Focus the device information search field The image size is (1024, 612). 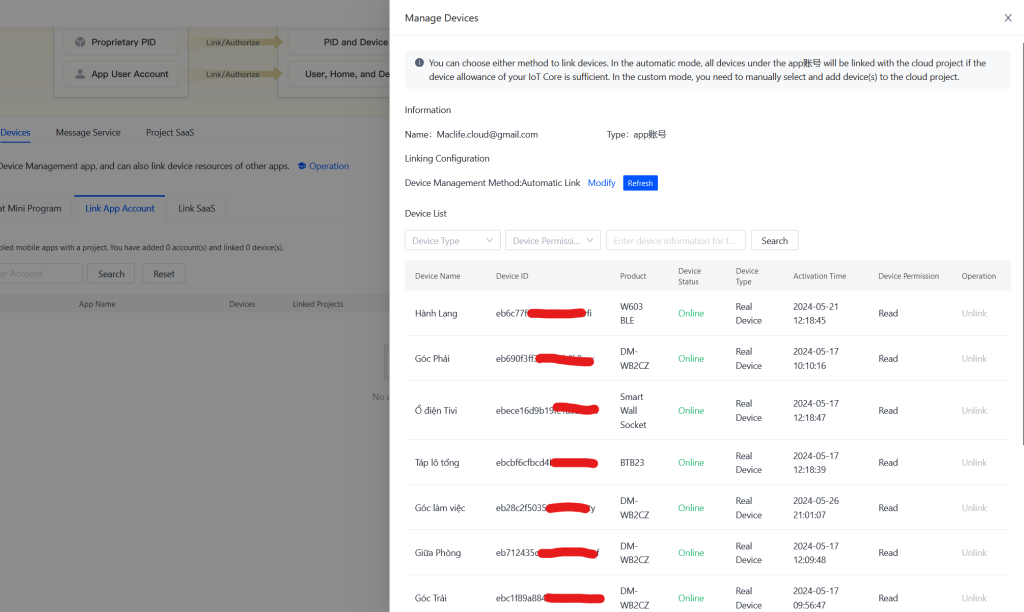(675, 240)
